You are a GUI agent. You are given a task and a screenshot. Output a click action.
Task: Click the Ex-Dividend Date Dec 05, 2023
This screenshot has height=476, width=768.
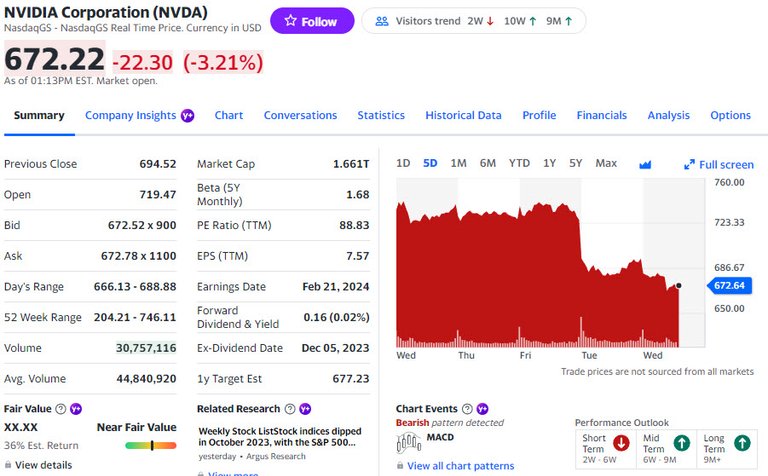click(336, 348)
